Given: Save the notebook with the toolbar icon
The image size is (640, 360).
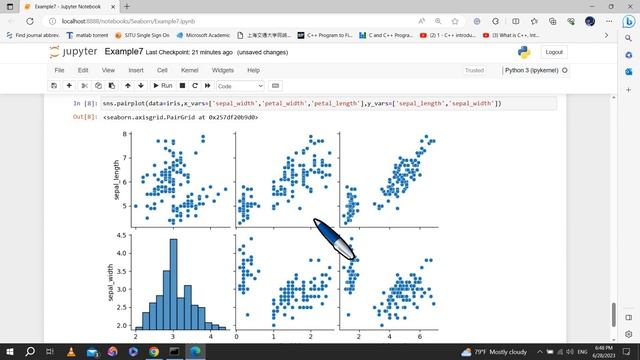Looking at the screenshot, I should [54, 86].
